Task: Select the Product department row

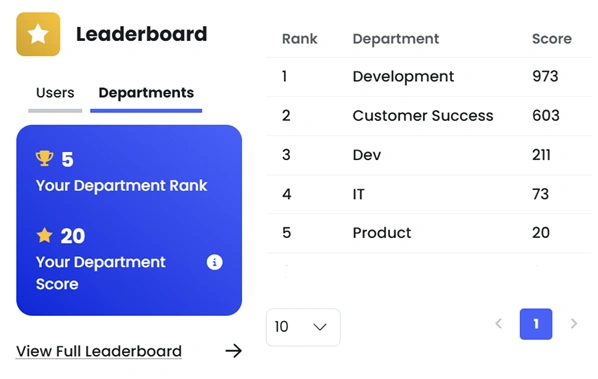Action: [x=429, y=233]
